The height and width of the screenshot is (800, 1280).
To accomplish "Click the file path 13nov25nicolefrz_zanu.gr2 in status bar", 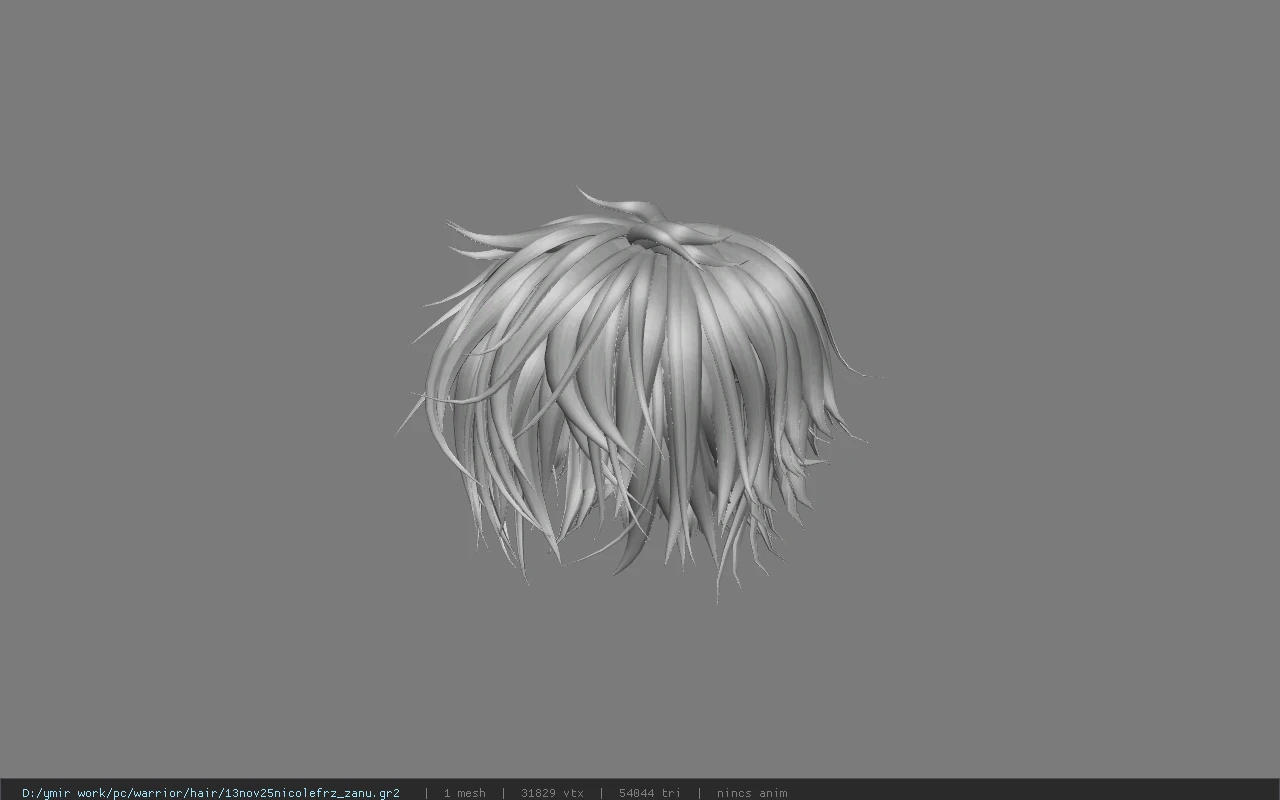I will [x=211, y=793].
